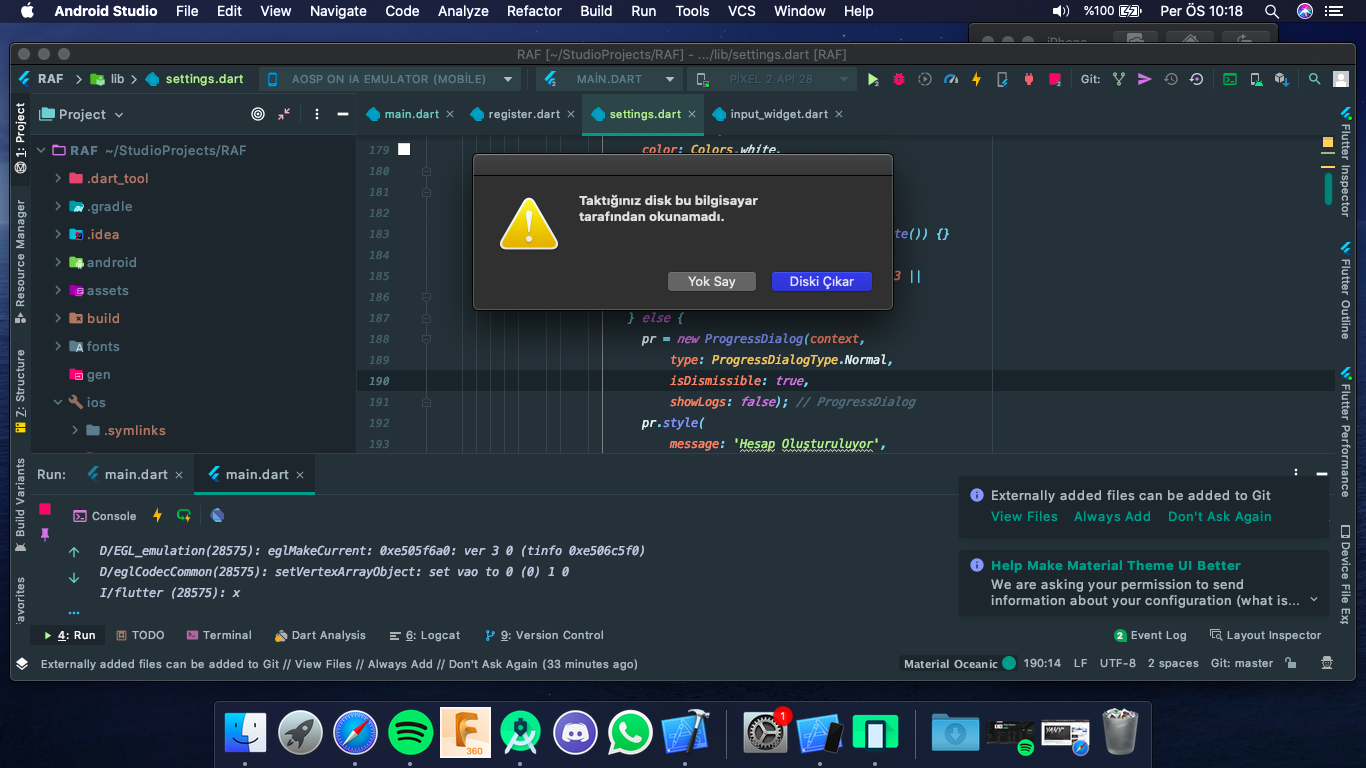The width and height of the screenshot is (1366, 768).
Task: Expand the android folder in project tree
Action: tap(58, 262)
